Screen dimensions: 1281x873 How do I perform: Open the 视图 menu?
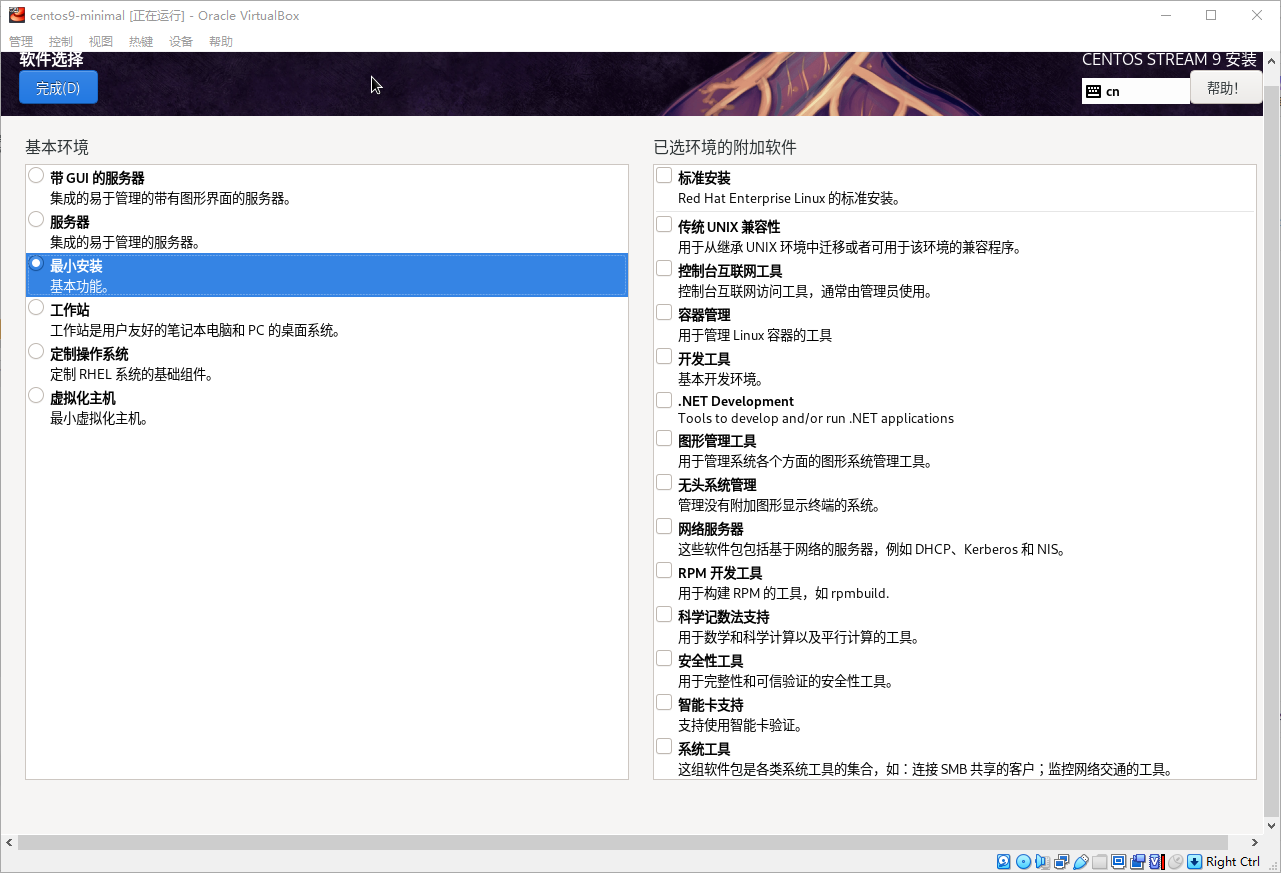[x=101, y=41]
